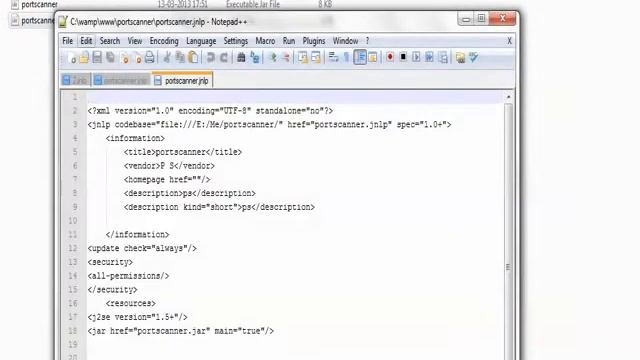Screen dimensions: 640x360
Task: Close the document with menu bar X
Action: pyautogui.click(x=509, y=41)
